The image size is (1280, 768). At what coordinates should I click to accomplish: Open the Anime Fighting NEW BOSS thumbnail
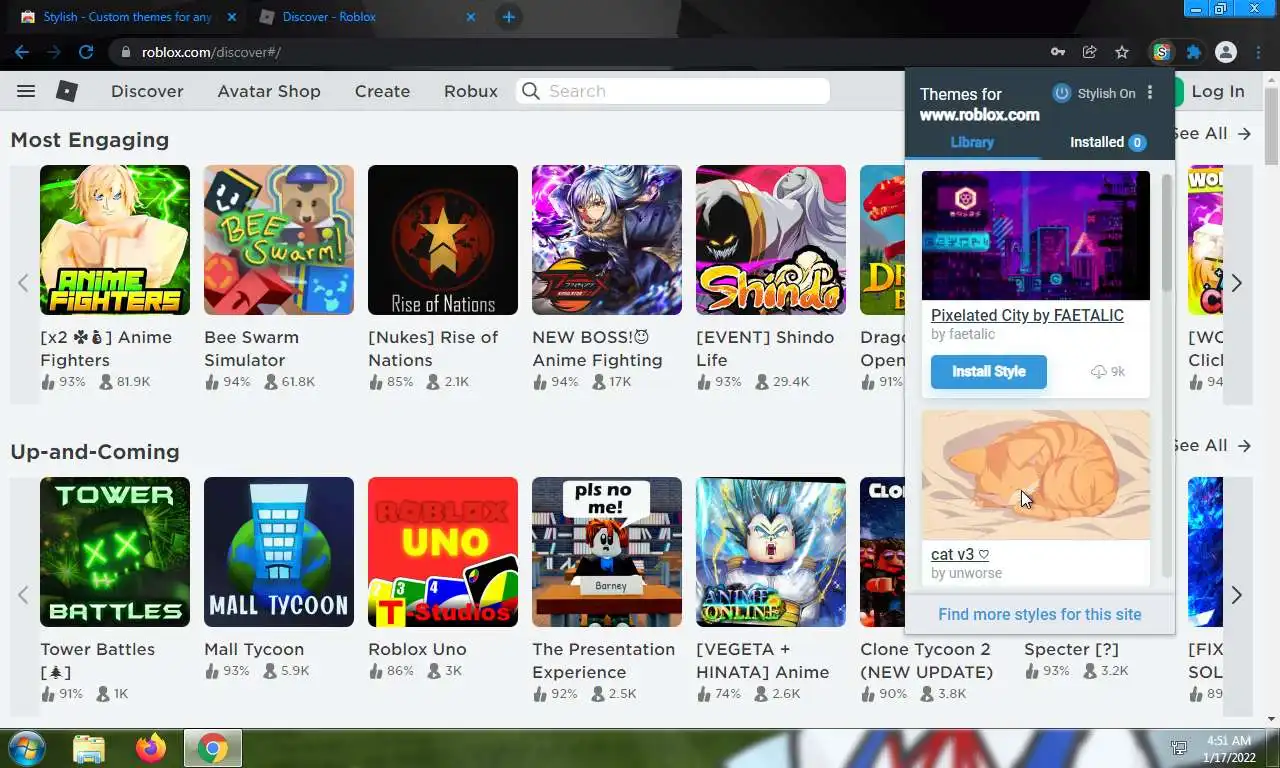coord(607,240)
